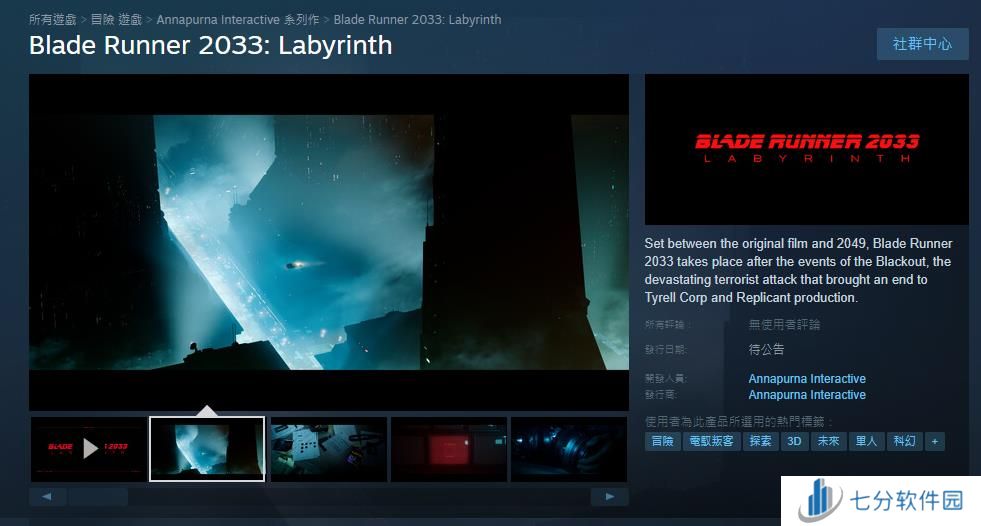Go to 所有遊戲 in breadcrumb
Image resolution: width=981 pixels, height=526 pixels.
point(52,19)
